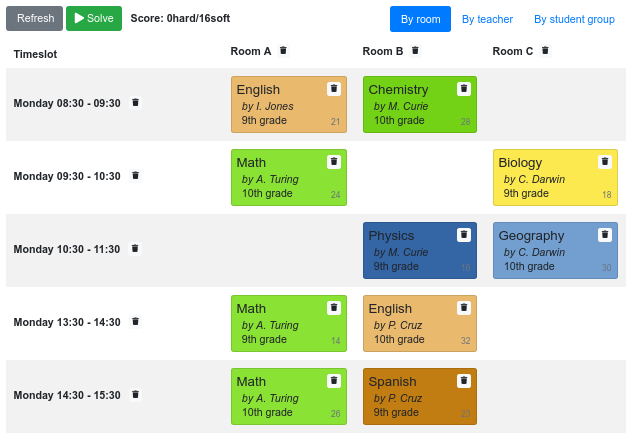Screen dimensions: 632x439
Task: Remove the English lesson by I. Jones
Action: click(x=334, y=89)
